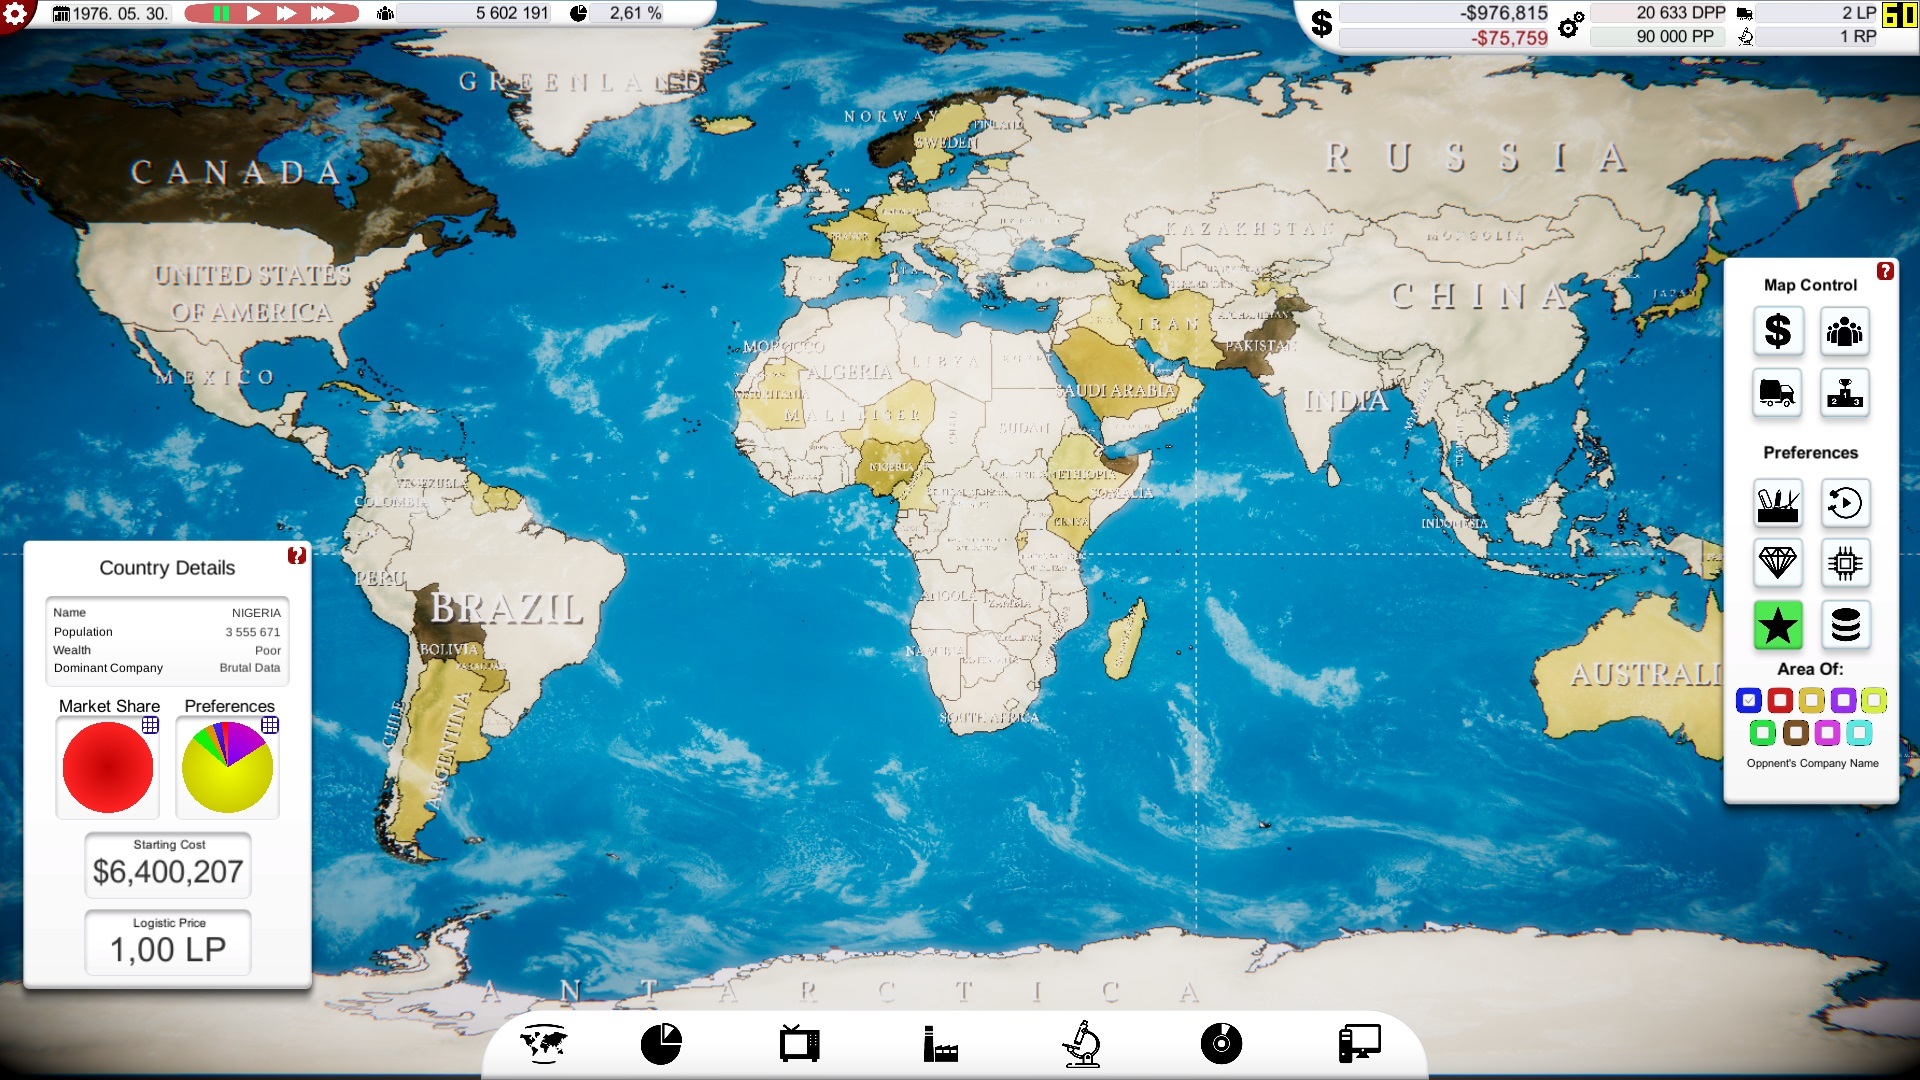Select the processor chip preference filter
This screenshot has height=1080, width=1920.
point(1845,563)
